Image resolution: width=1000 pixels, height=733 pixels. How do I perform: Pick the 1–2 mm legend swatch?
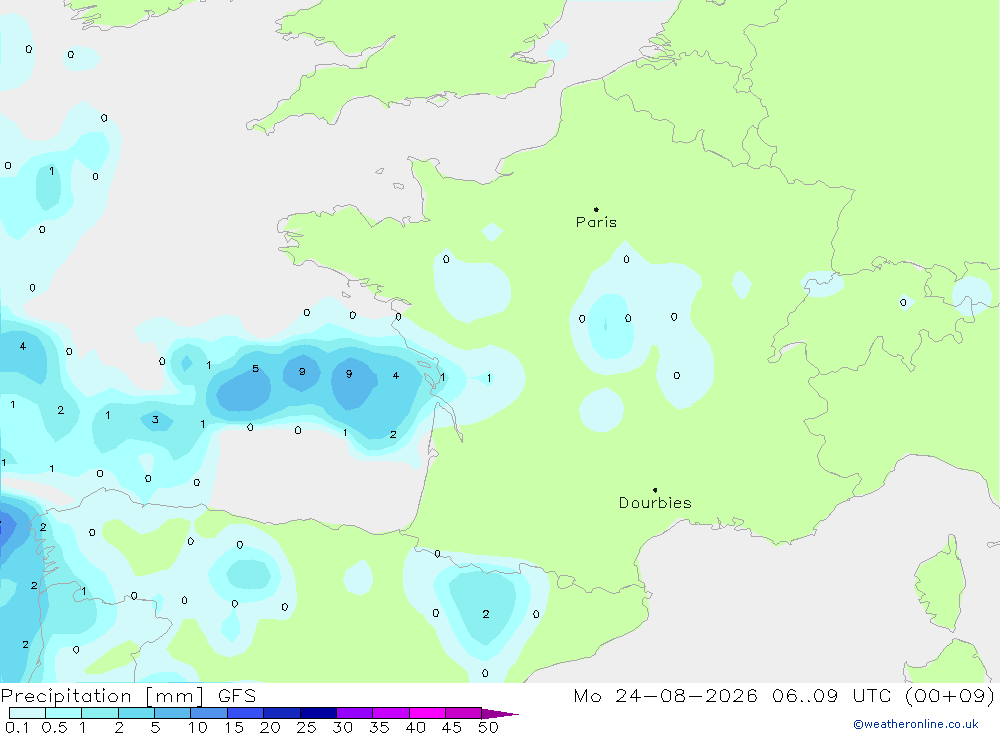point(99,713)
